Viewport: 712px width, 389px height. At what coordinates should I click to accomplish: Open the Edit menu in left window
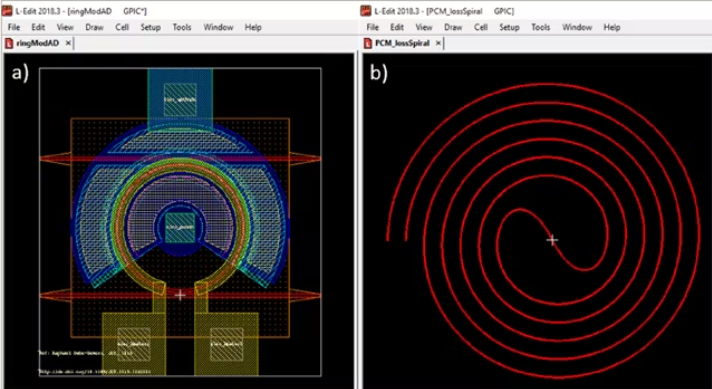[38, 27]
